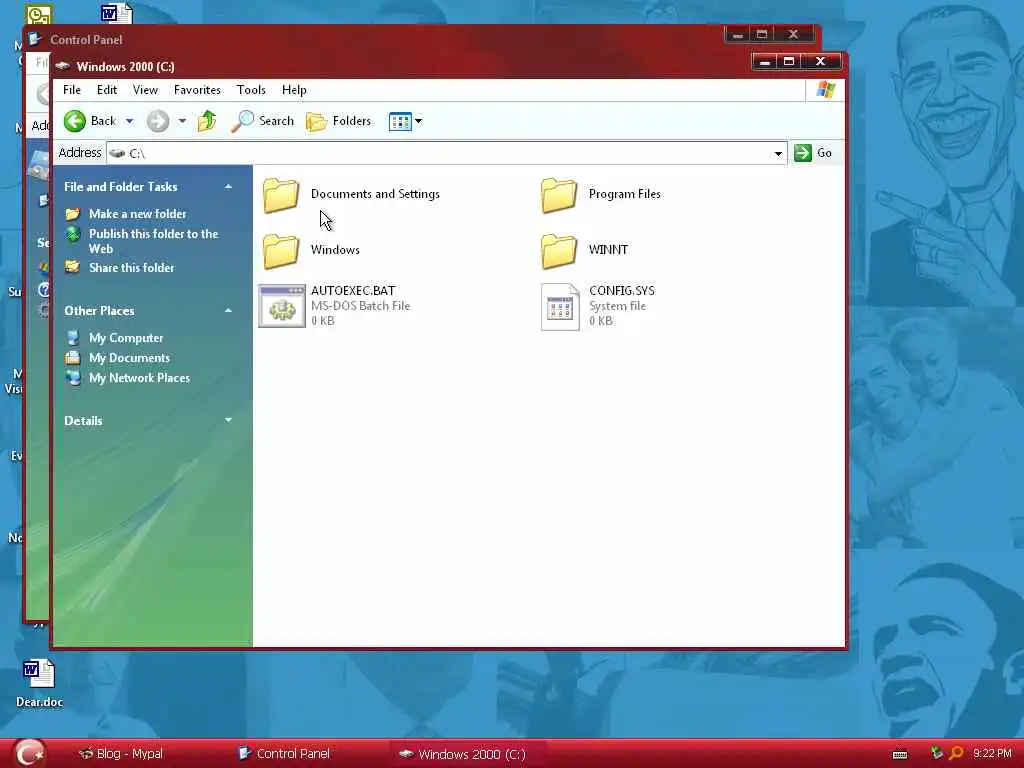The width and height of the screenshot is (1024, 768).
Task: Click the Views icon button
Action: coord(400,121)
